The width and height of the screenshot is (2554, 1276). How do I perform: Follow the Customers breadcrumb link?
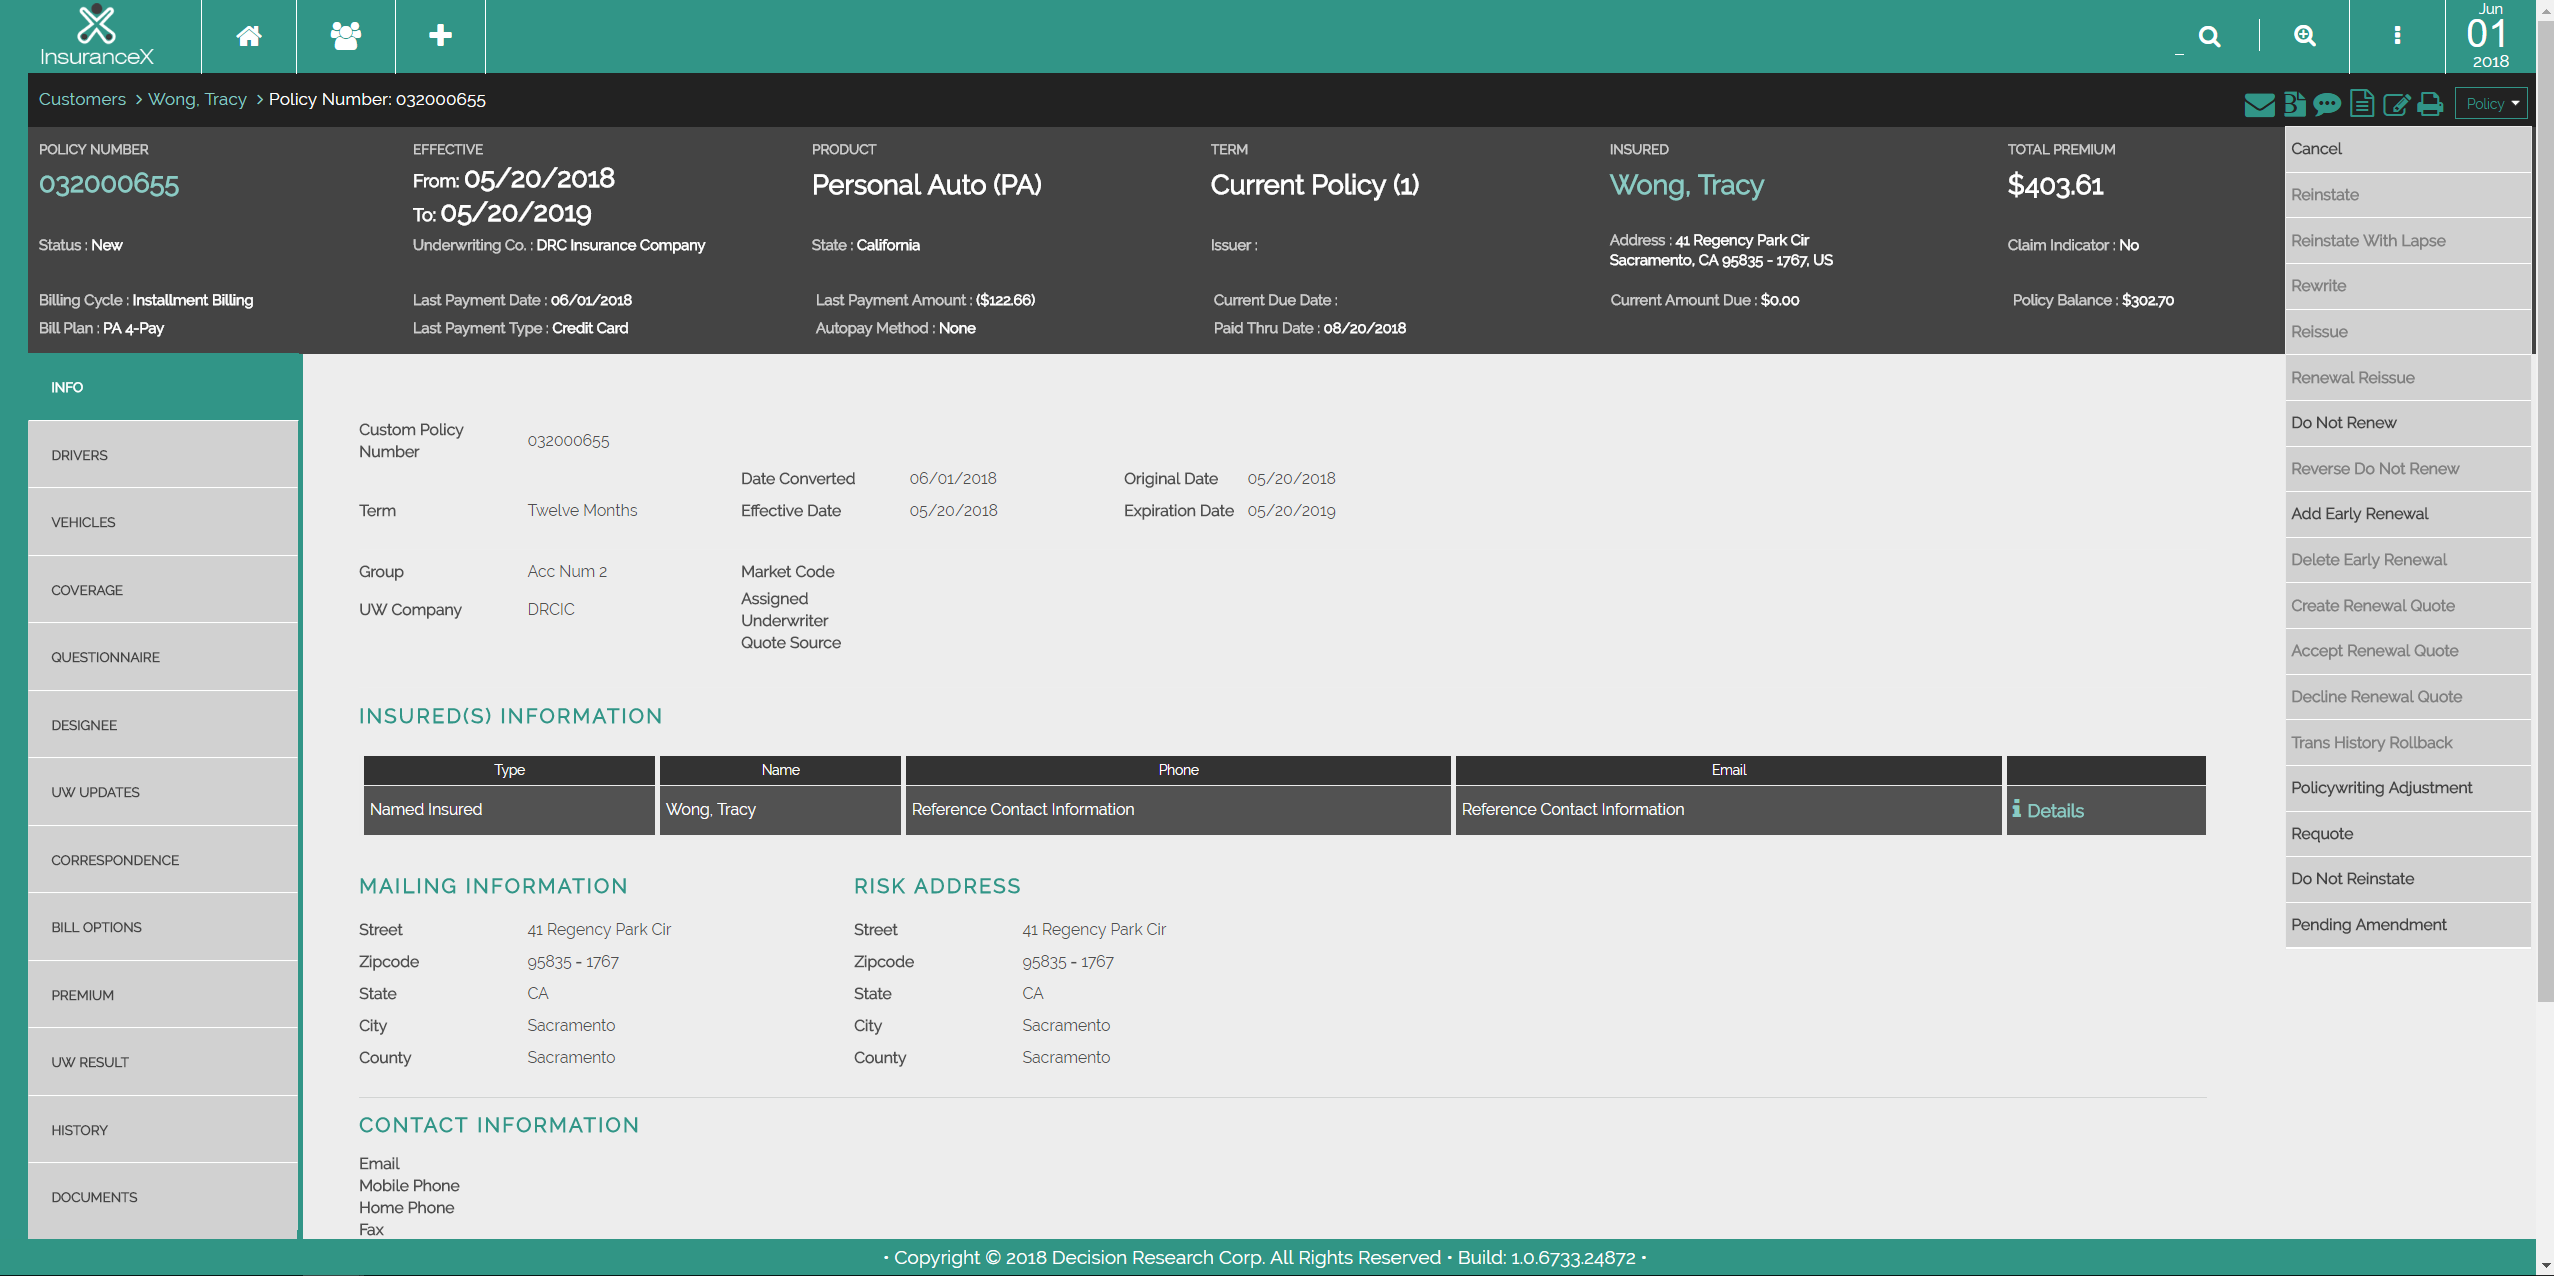pos(81,99)
